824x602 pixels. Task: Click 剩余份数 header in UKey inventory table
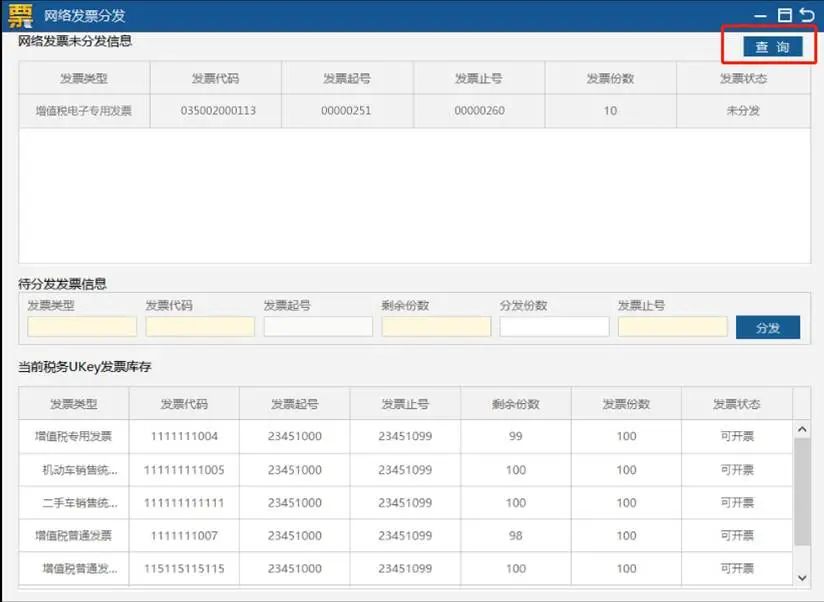(516, 404)
